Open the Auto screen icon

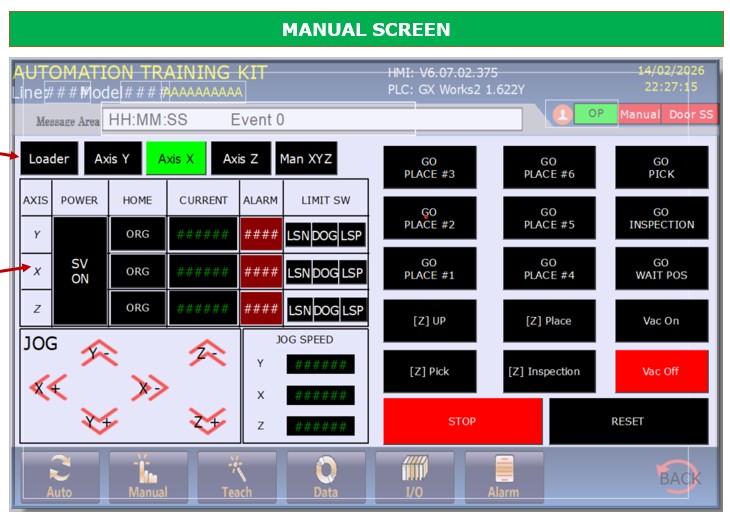pyautogui.click(x=60, y=477)
